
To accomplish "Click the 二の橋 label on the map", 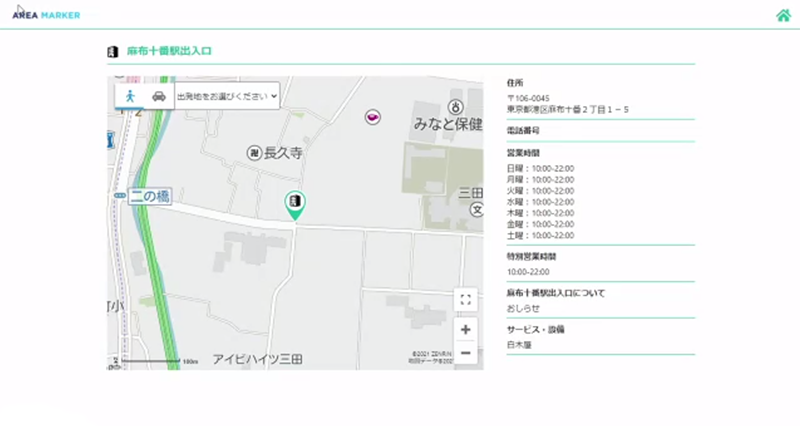I will coord(149,198).
